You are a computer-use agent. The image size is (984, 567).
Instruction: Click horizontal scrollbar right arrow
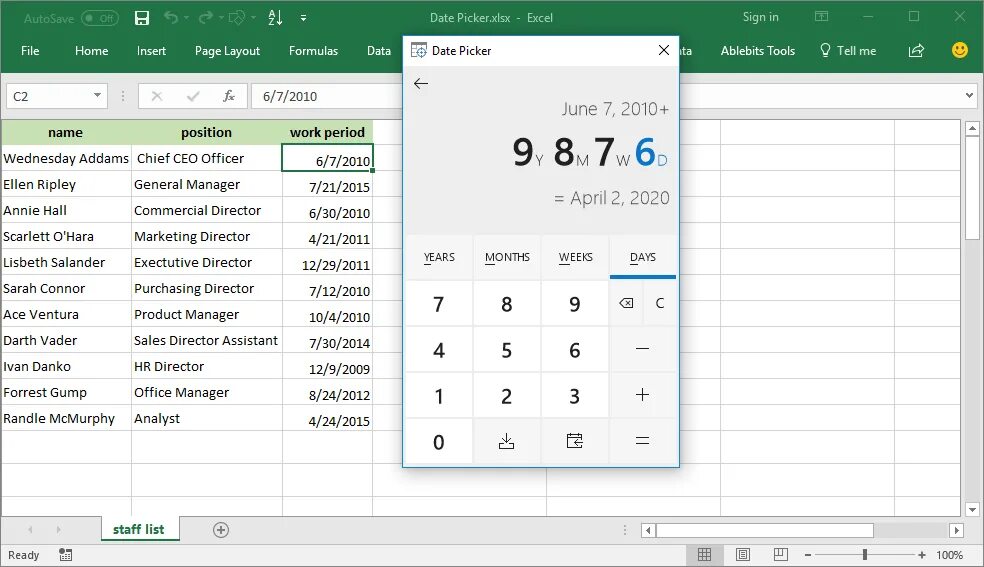click(956, 531)
